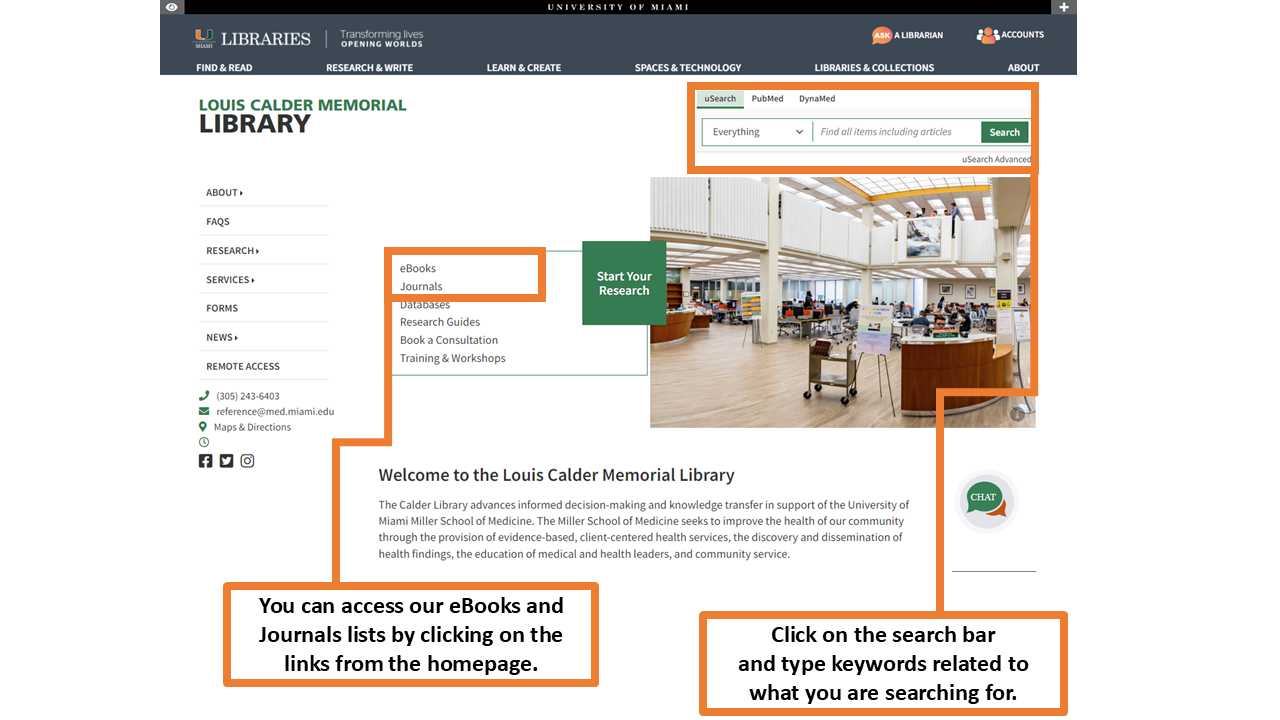The width and height of the screenshot is (1280, 720).
Task: Expand the About sidebar menu
Action: coord(224,193)
